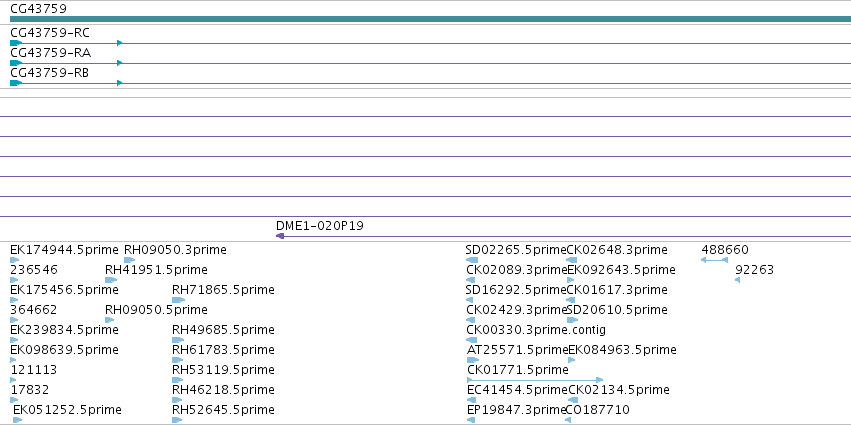Select the RH09050.3prime EST label
Viewport: 851px width, 425px height.
tap(175, 250)
